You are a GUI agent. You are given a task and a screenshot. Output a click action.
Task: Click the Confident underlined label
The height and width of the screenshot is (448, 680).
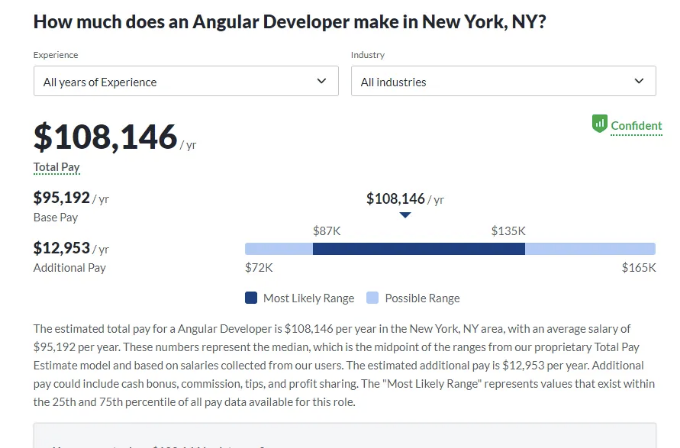(x=636, y=126)
